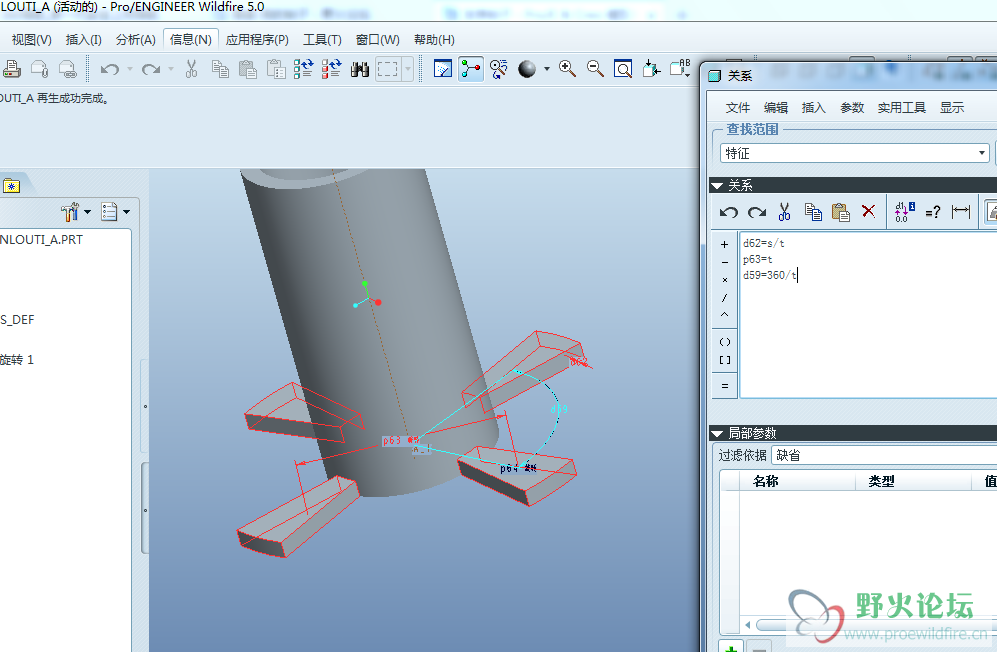Open the model tree Settings dropdown arrow
The image size is (997, 652).
pyautogui.click(x=87, y=212)
